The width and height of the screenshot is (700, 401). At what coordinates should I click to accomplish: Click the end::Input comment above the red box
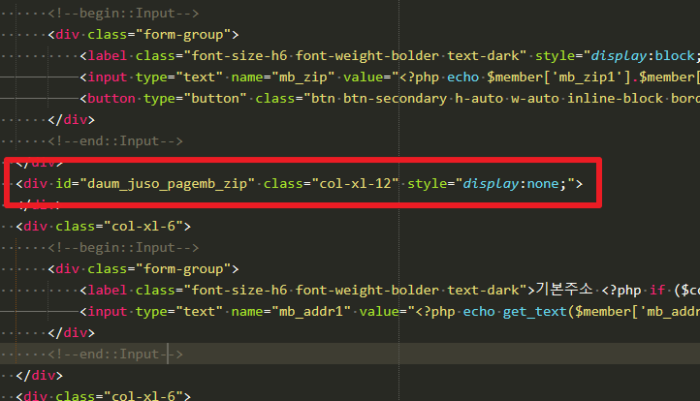(115, 141)
